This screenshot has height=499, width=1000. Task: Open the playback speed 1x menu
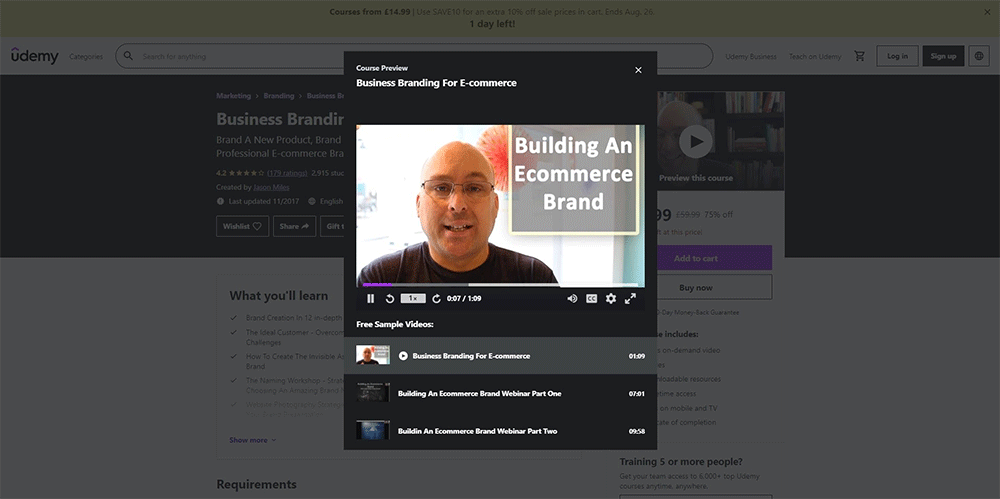pyautogui.click(x=412, y=298)
